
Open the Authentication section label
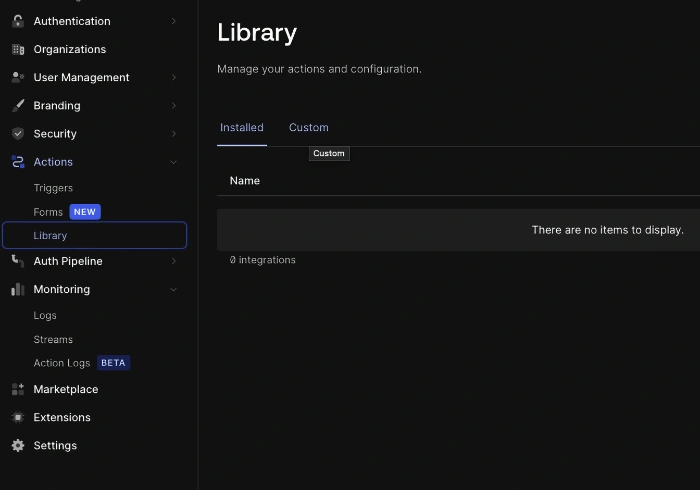[72, 21]
